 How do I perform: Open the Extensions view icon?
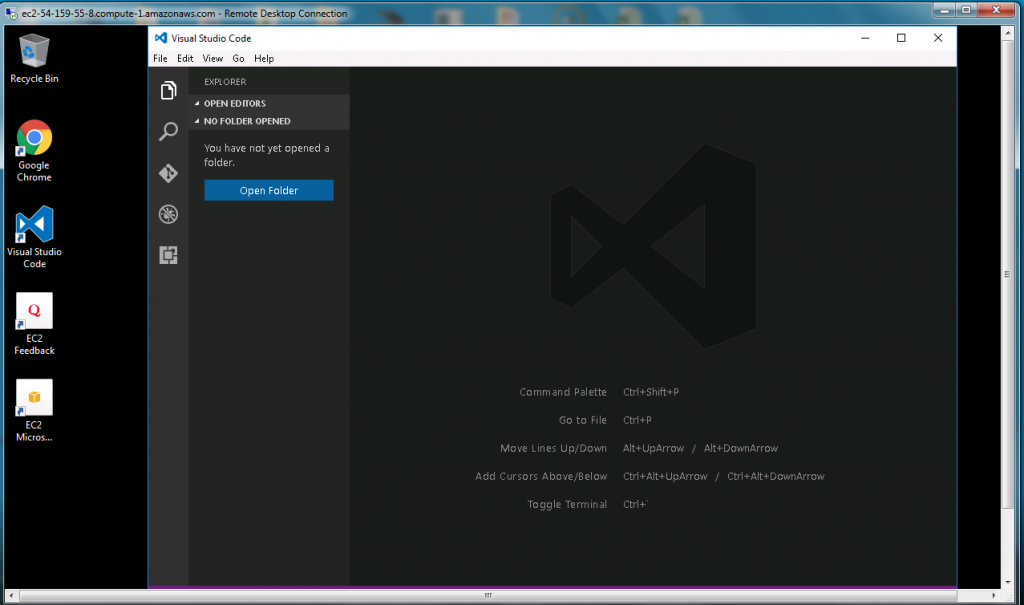click(168, 255)
